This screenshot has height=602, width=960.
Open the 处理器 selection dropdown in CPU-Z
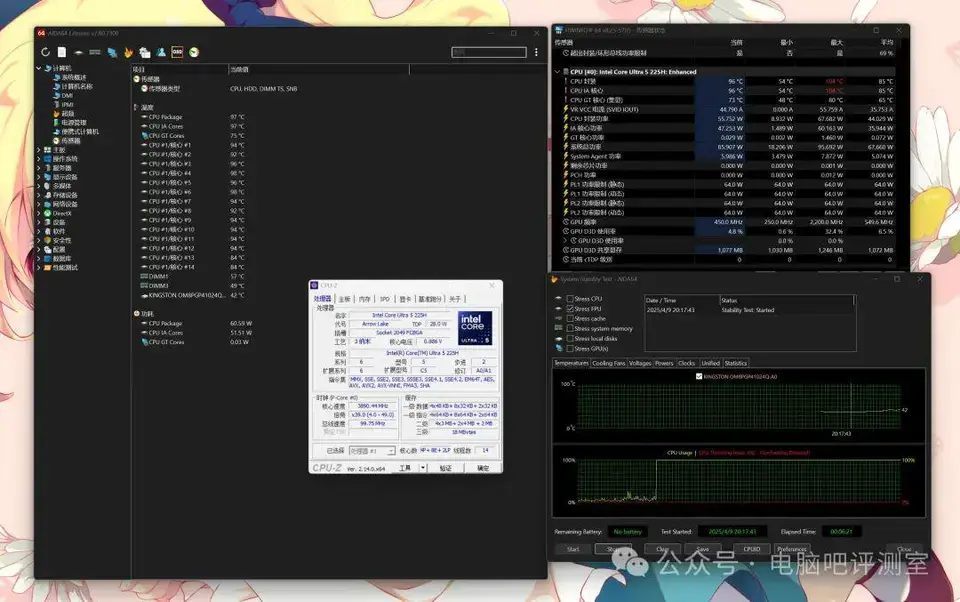tap(372, 451)
